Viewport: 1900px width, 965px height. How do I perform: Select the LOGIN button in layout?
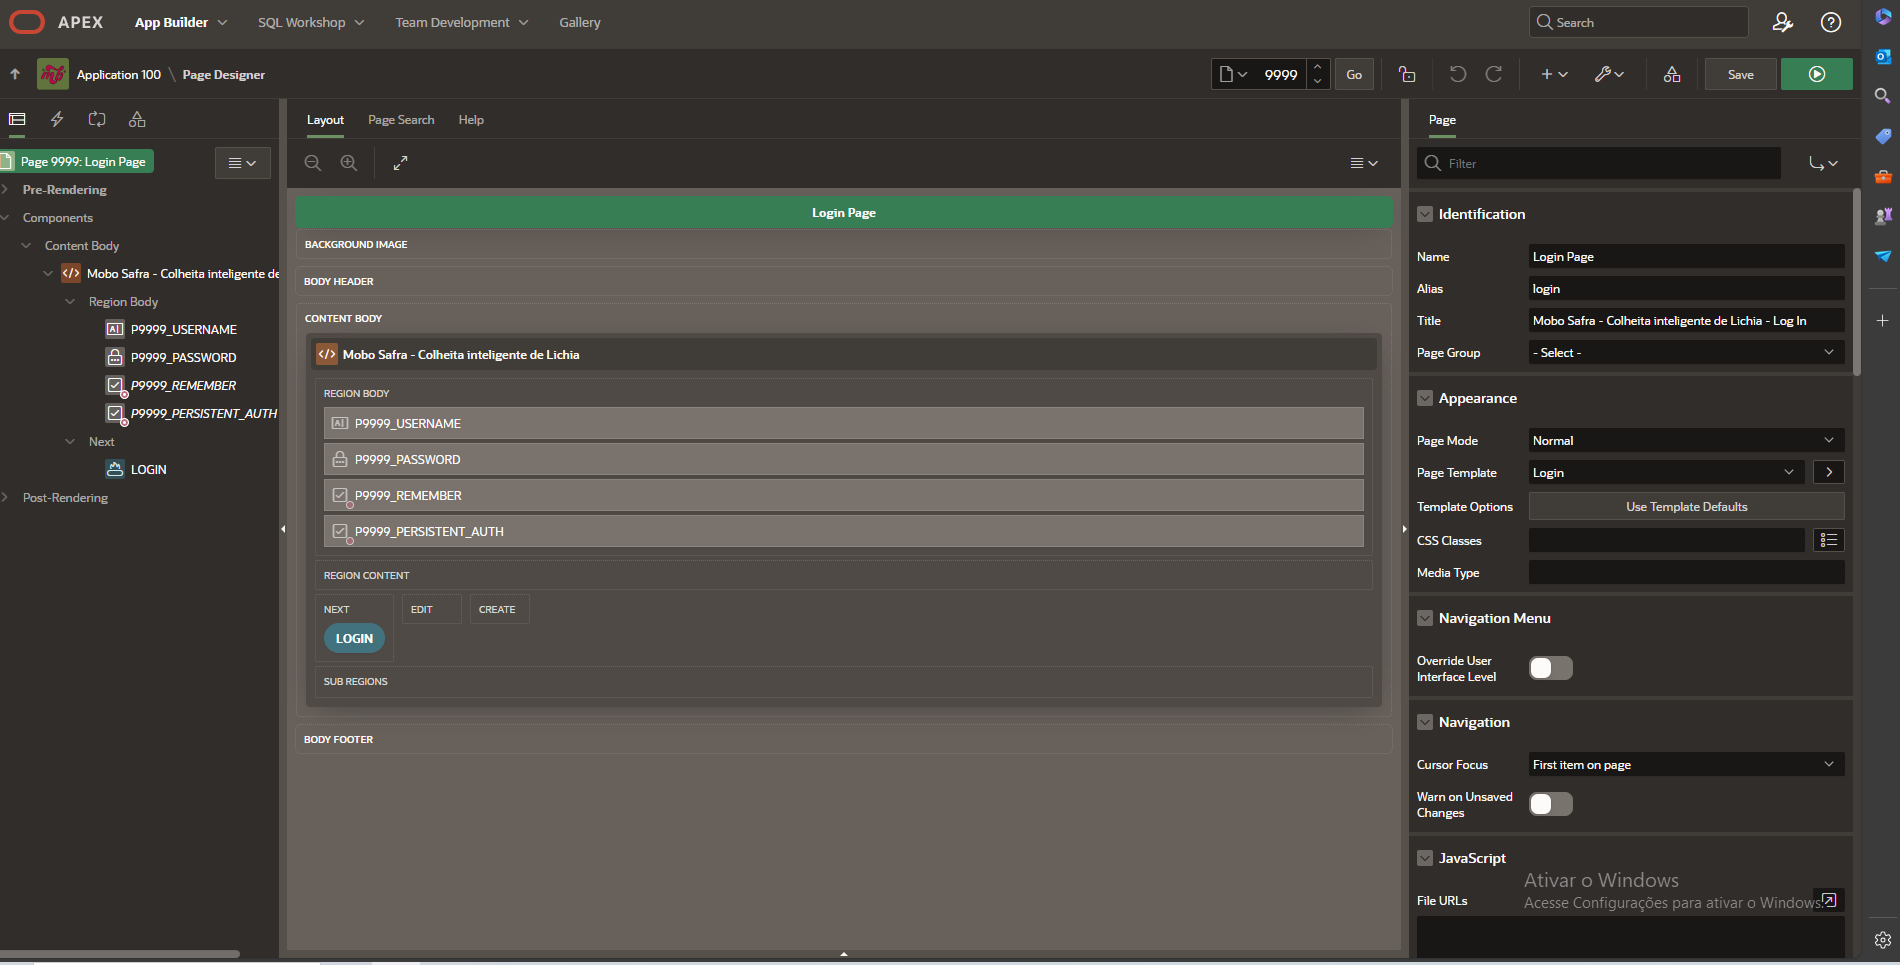tap(354, 638)
